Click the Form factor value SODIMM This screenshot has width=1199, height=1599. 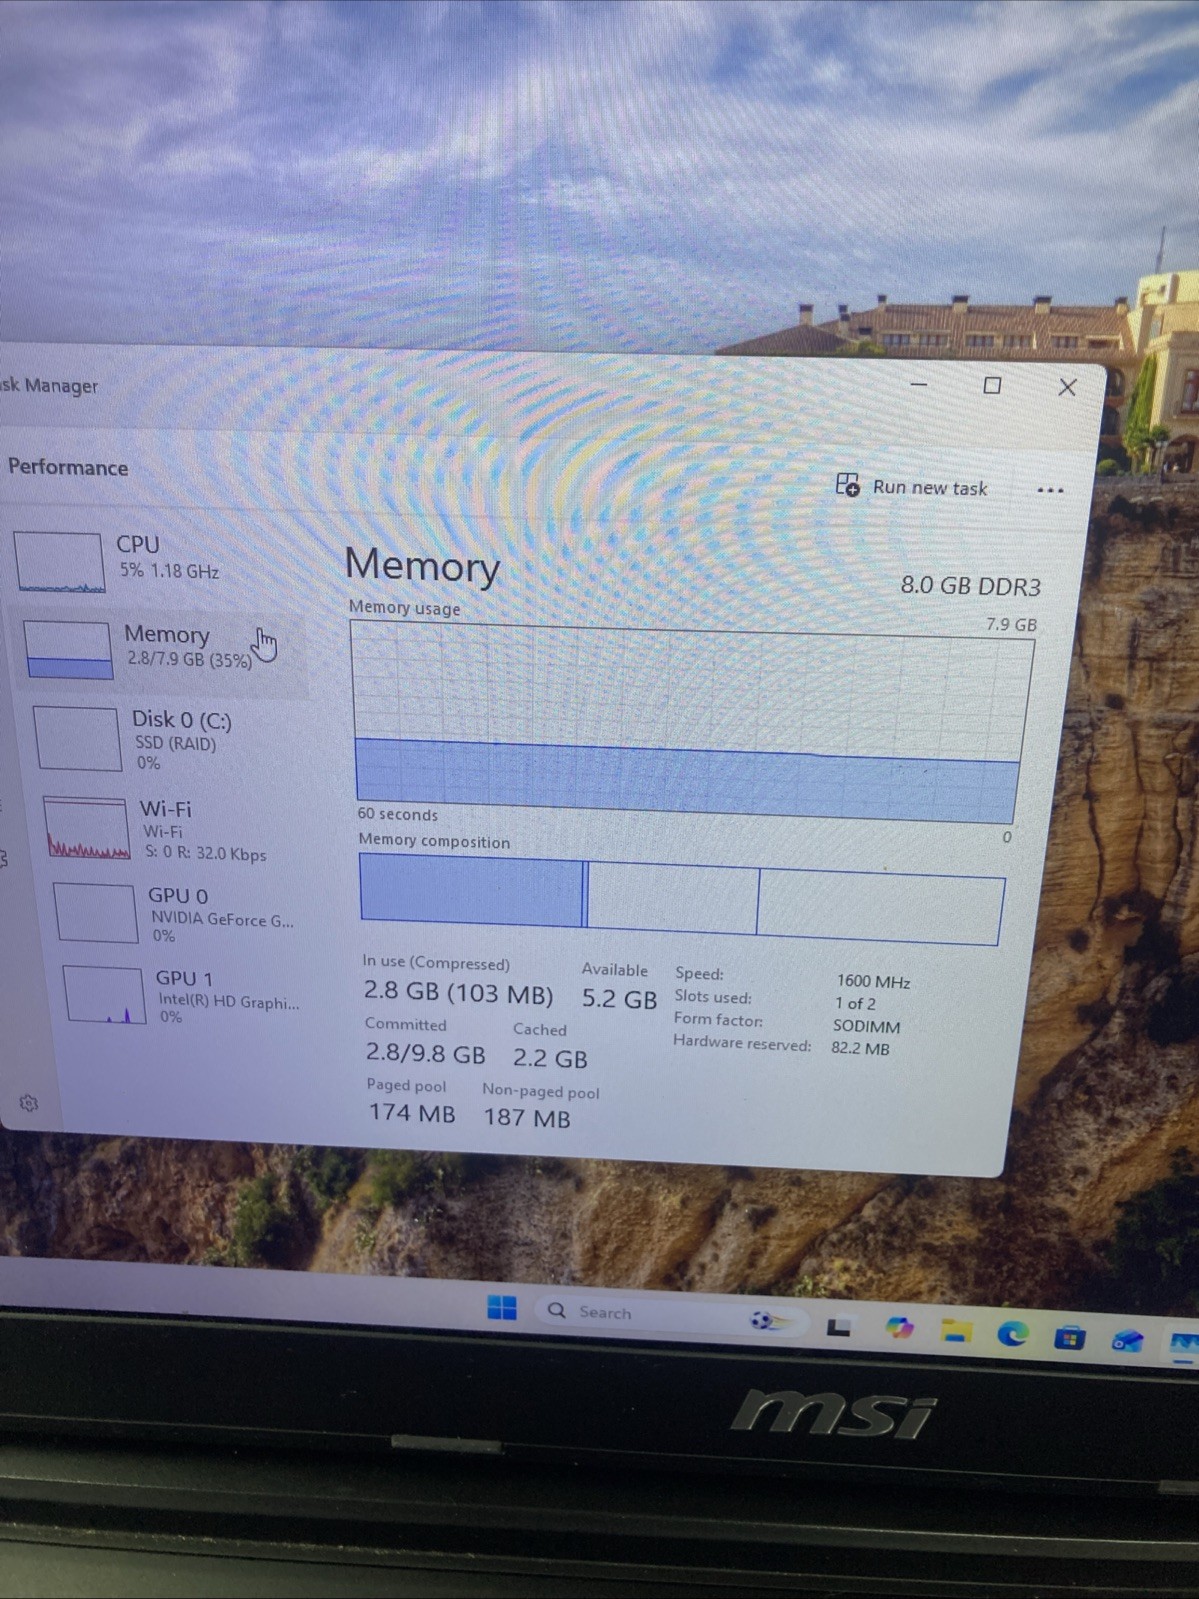[866, 1026]
